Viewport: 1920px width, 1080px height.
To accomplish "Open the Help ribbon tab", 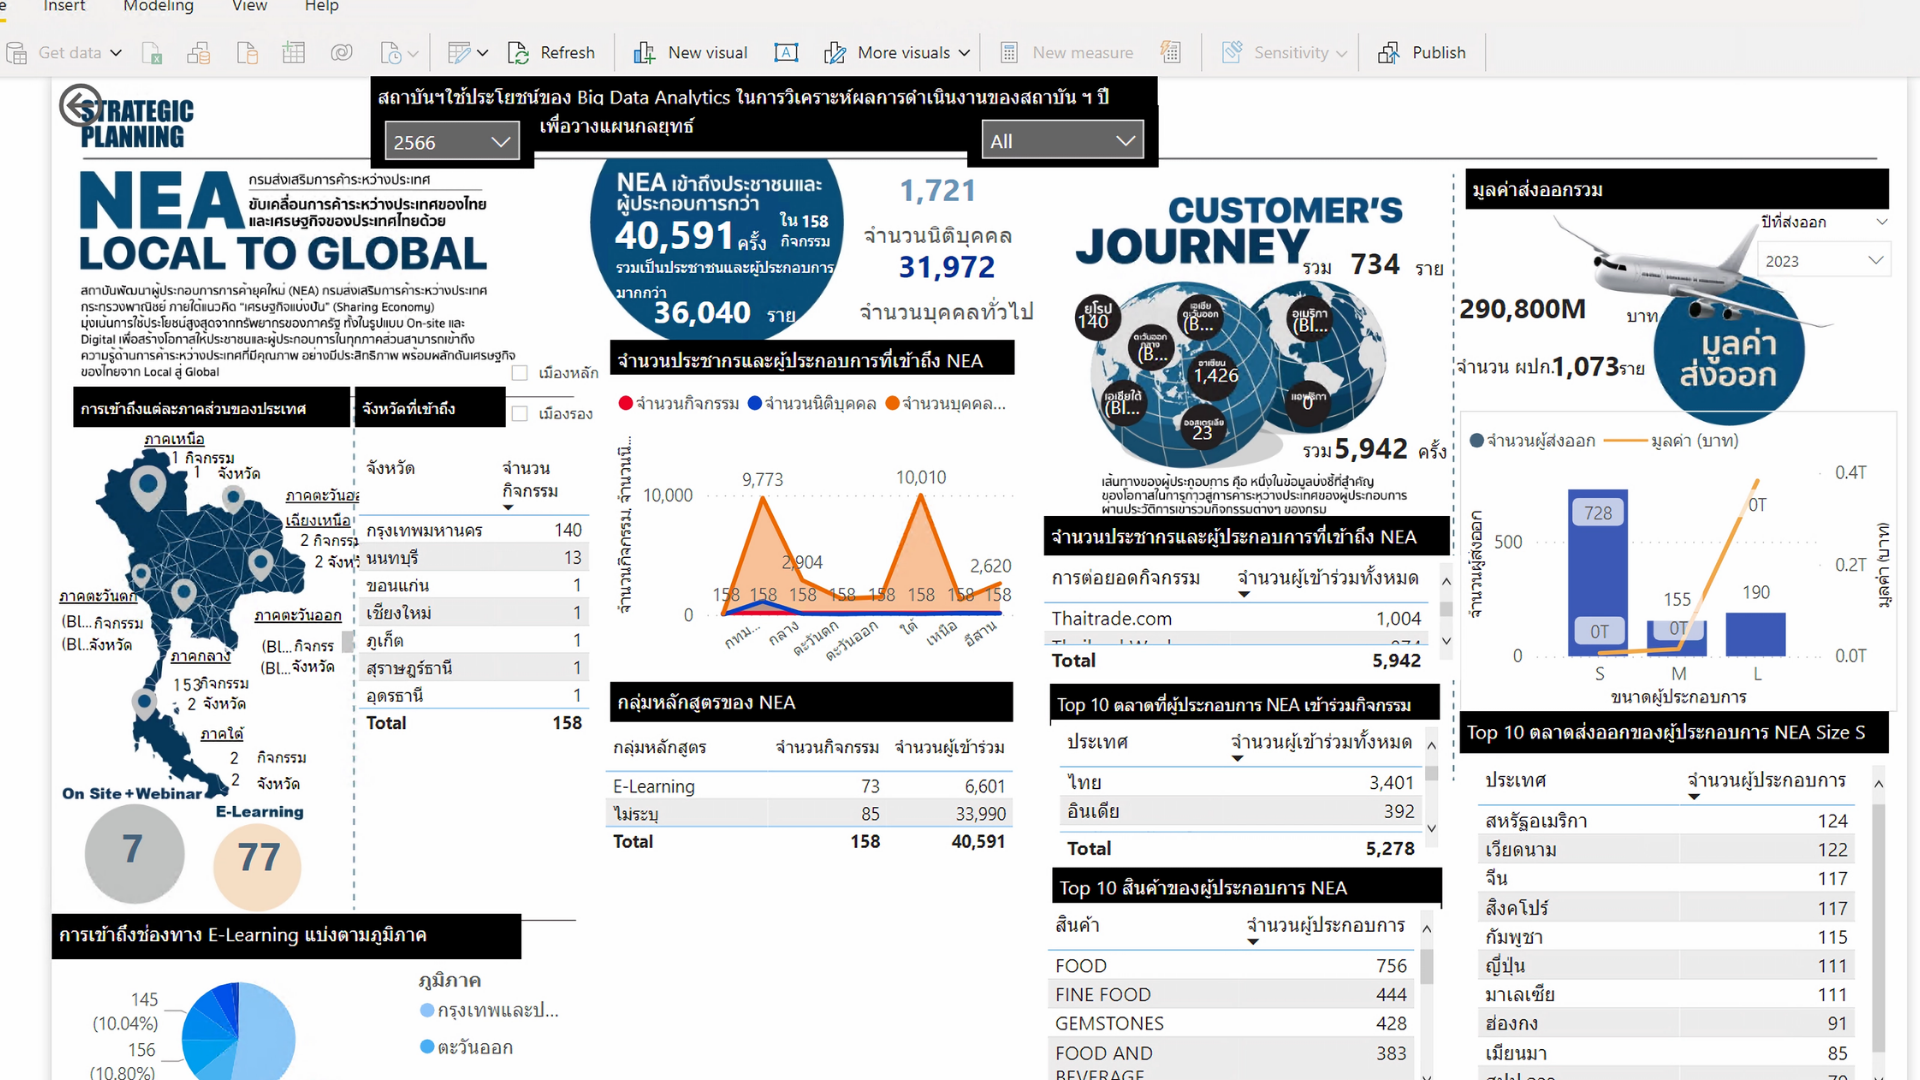I will (321, 6).
